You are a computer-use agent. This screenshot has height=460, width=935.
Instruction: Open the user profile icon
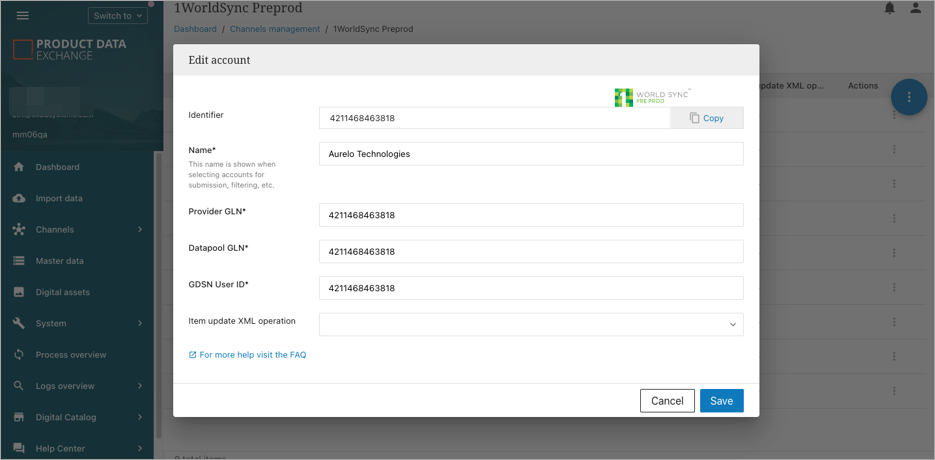click(x=915, y=9)
